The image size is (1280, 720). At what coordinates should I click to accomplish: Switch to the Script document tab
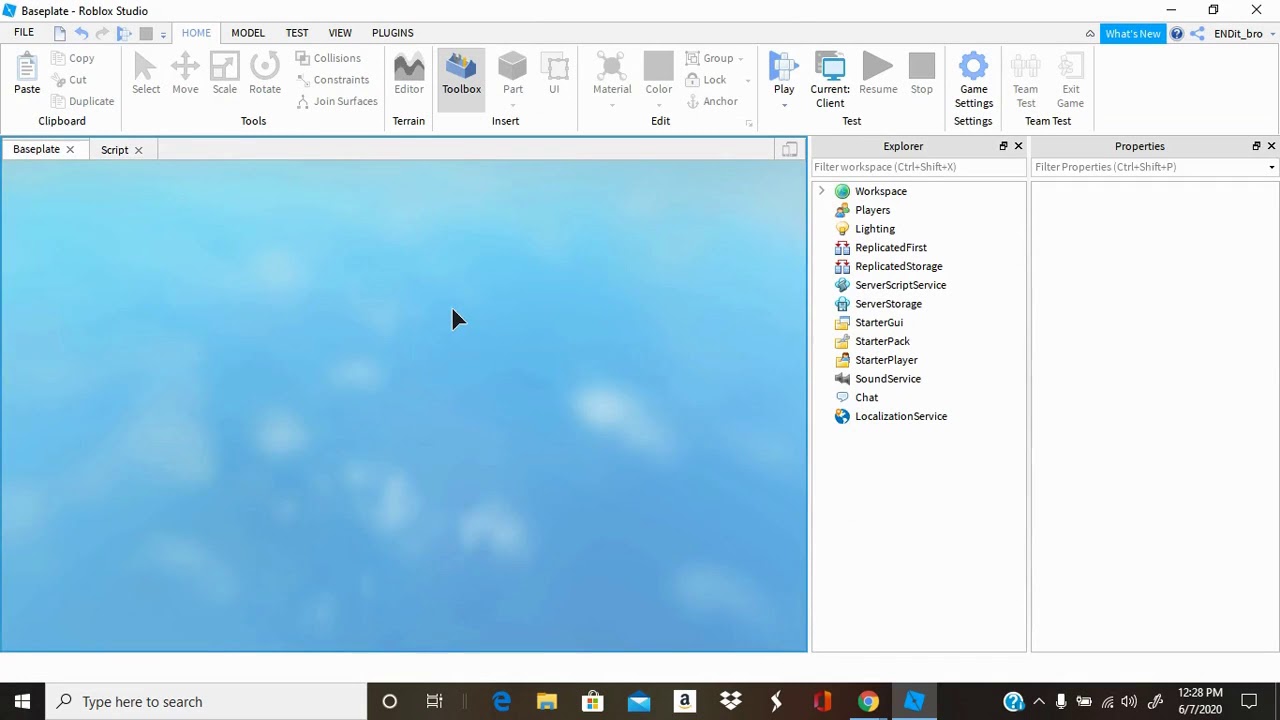click(114, 150)
